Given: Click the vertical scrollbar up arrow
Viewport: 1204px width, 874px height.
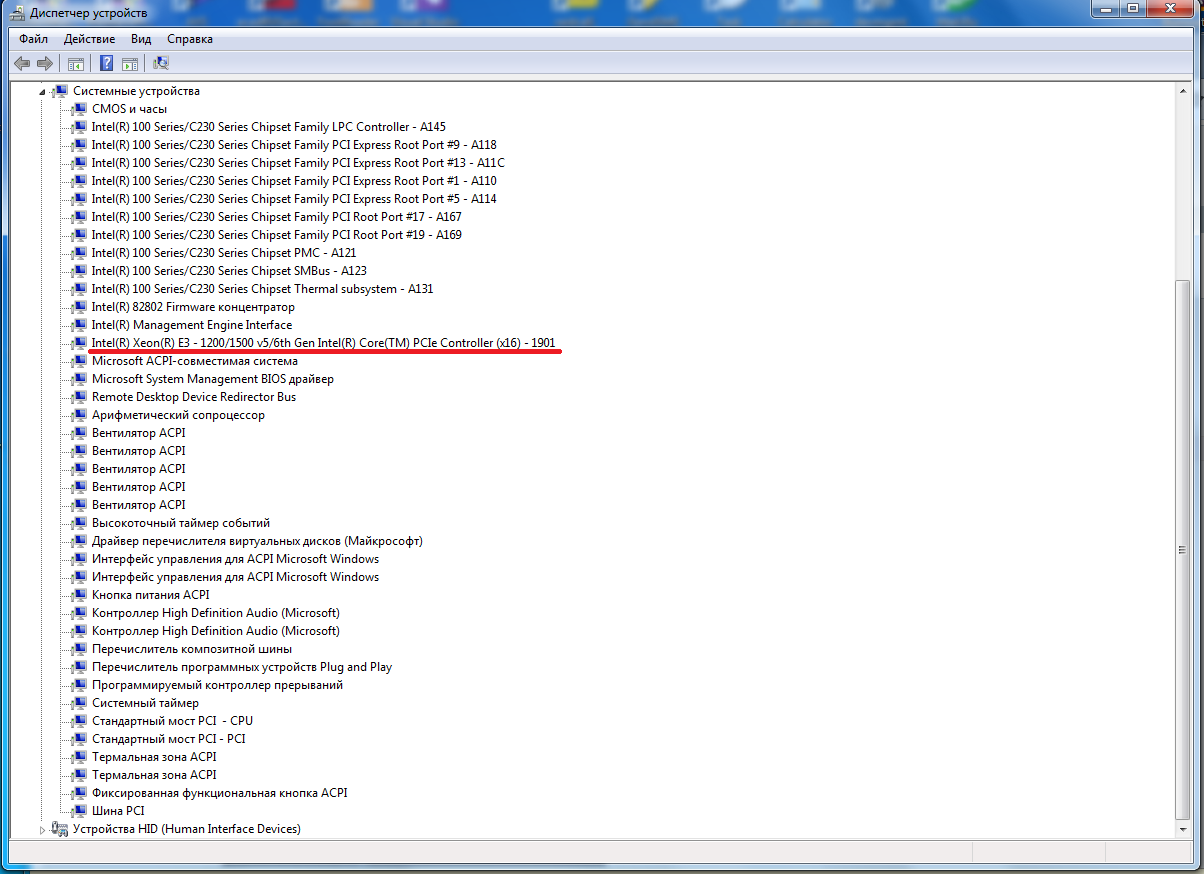Looking at the screenshot, I should coord(1184,90).
